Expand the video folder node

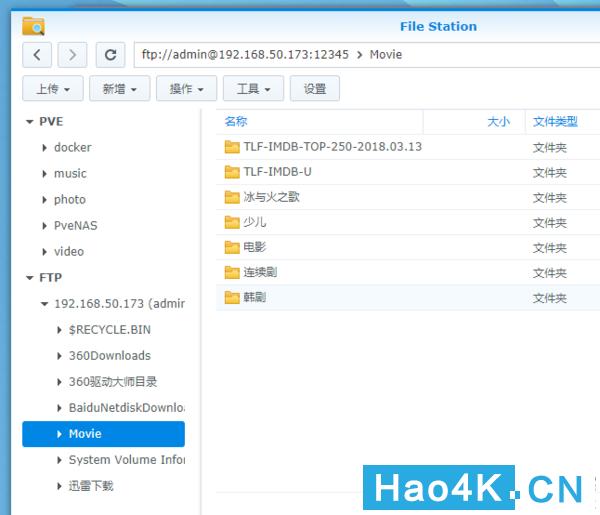(44, 252)
